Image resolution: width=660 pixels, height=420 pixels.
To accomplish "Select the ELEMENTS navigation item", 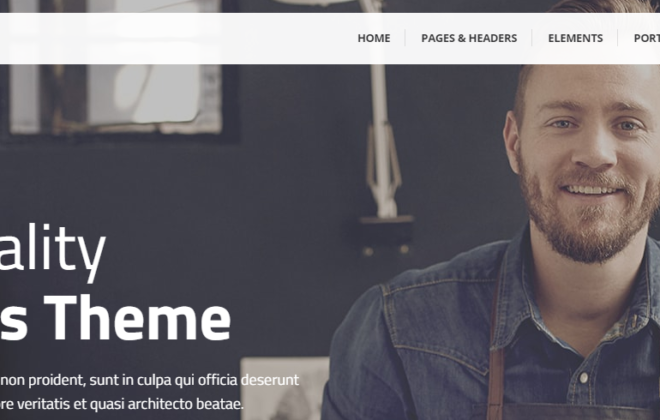I will click(x=575, y=38).
